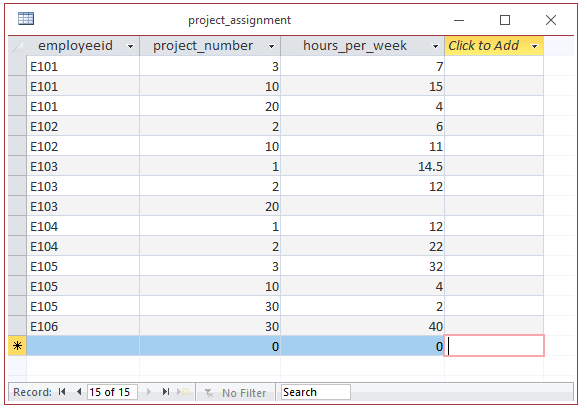Go to previous record arrow
Viewport: 581px width, 418px height.
79,392
